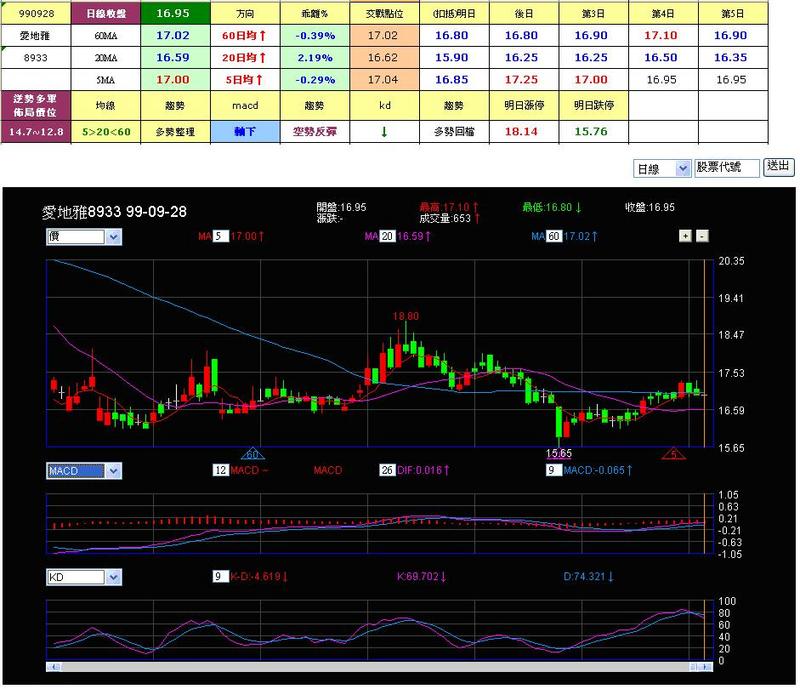Viewport: 800px width, 689px height.
Task: Expand the 價 price chart type dropdown
Action: tap(84, 237)
